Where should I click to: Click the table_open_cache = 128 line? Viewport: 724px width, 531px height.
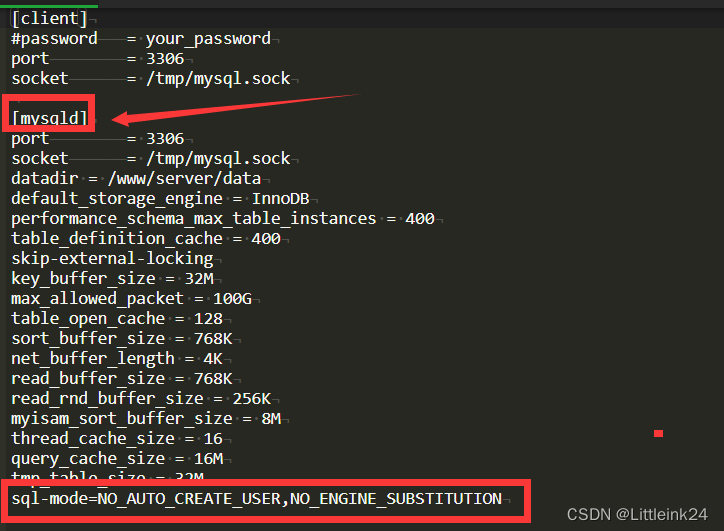click(x=117, y=319)
